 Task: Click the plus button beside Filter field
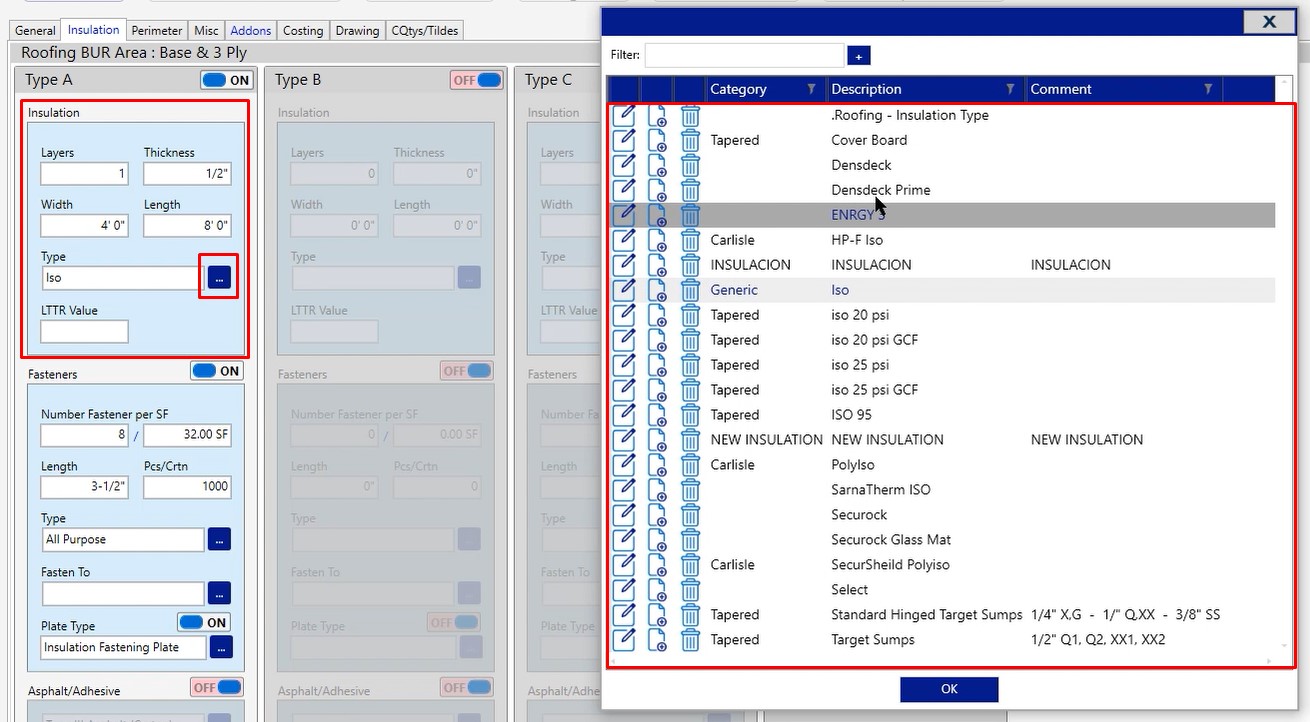pyautogui.click(x=858, y=56)
